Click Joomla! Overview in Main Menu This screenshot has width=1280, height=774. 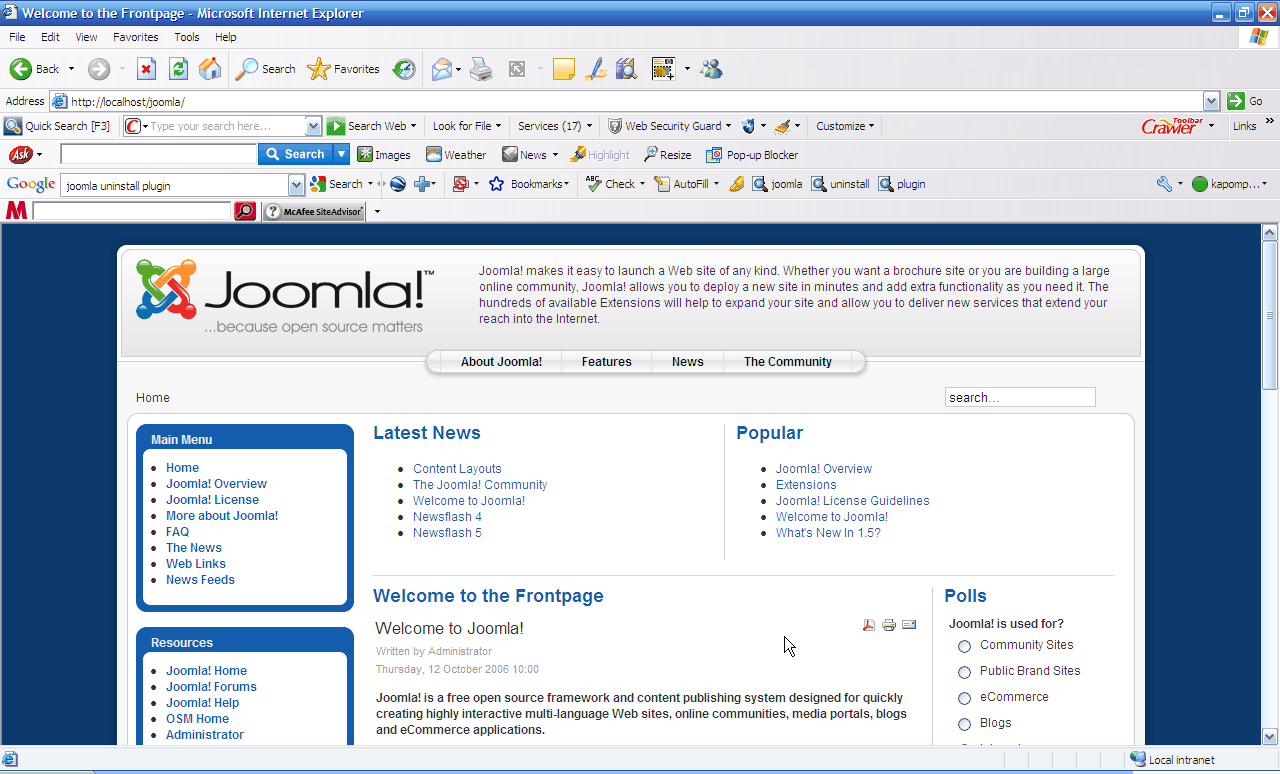[x=216, y=484]
